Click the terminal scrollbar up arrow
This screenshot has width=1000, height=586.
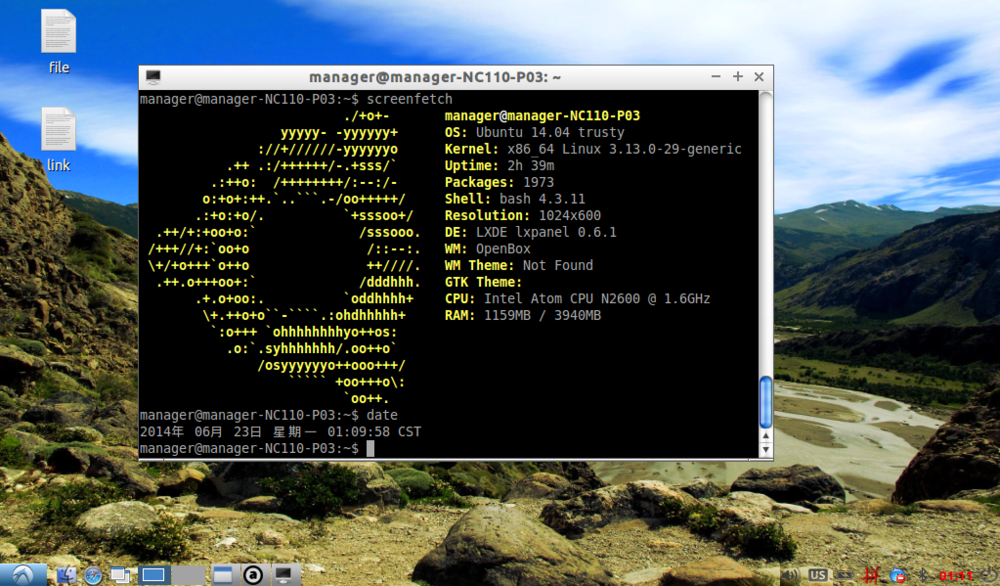tap(766, 436)
